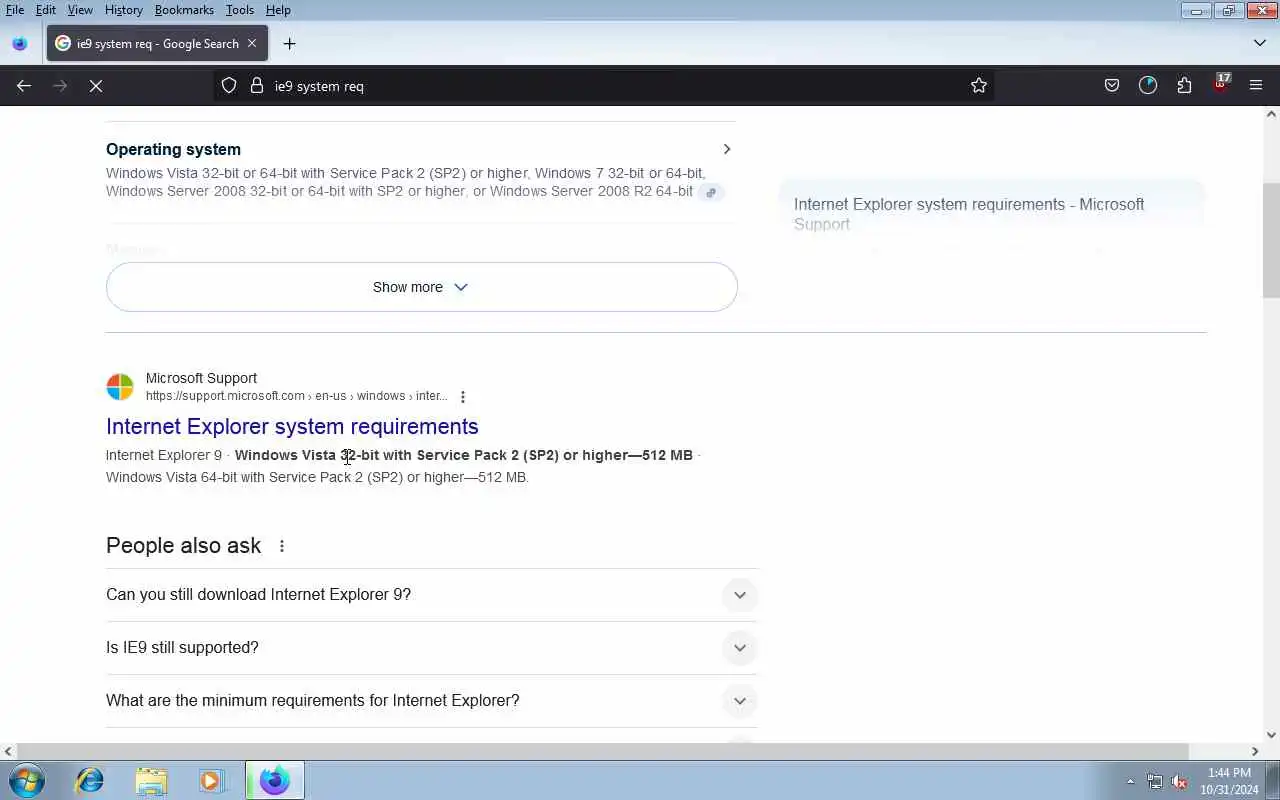Viewport: 1280px width, 800px height.
Task: Click the network tray icon
Action: 1155,782
